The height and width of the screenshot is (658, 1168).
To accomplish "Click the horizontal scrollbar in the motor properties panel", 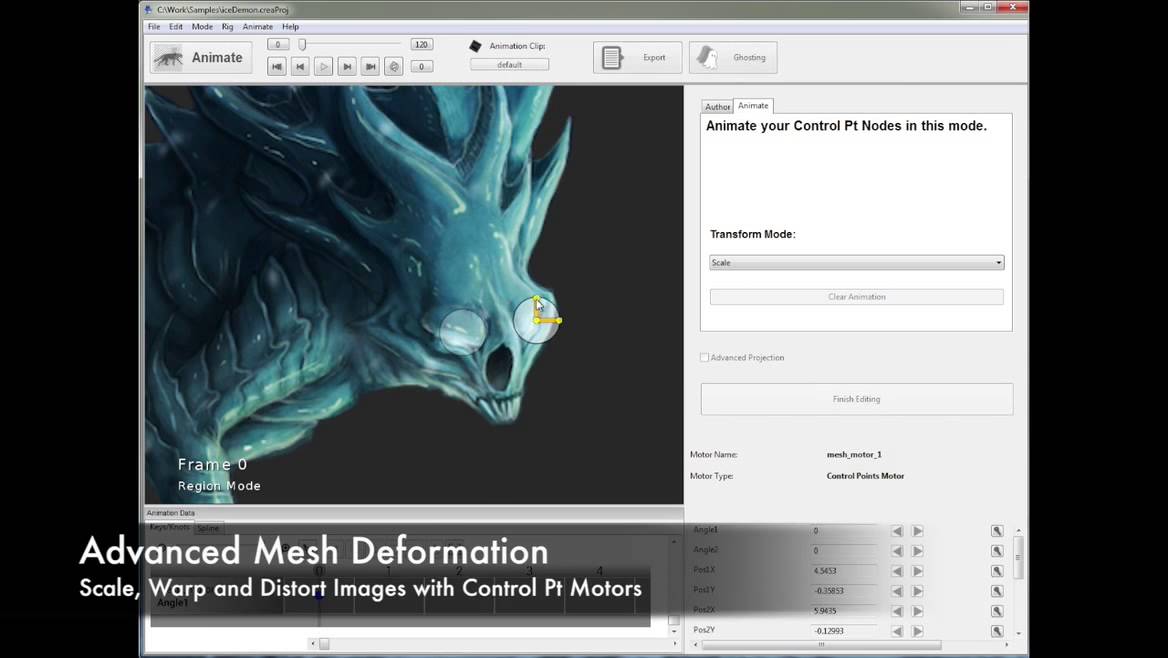I will pos(821,645).
